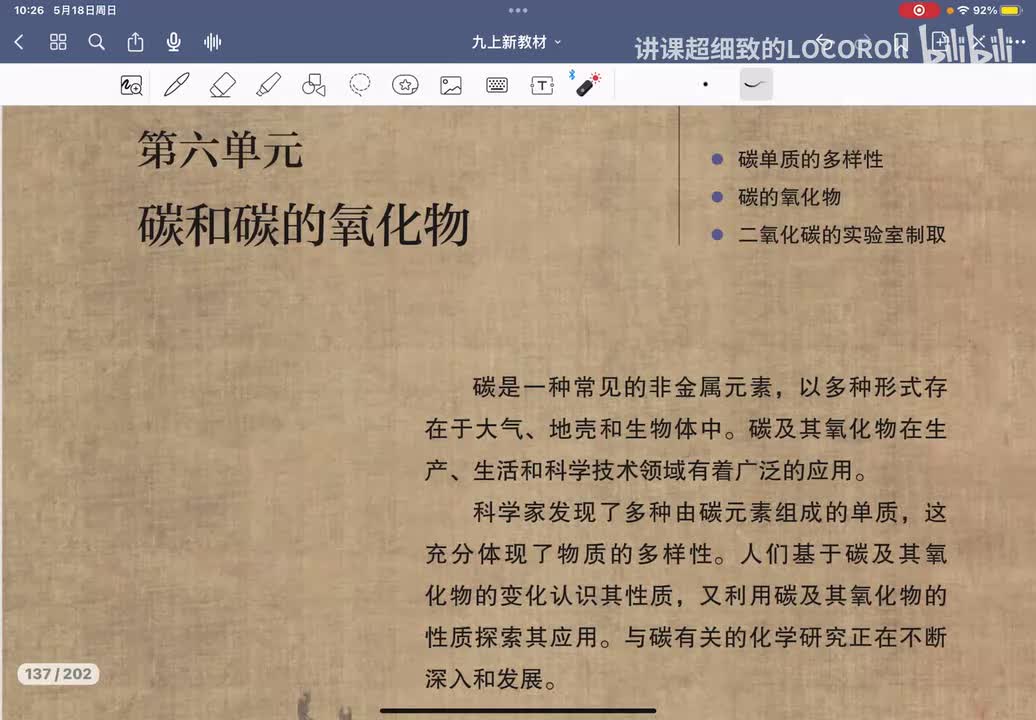
Task: Tap the battery status at 92%
Action: pos(998,11)
